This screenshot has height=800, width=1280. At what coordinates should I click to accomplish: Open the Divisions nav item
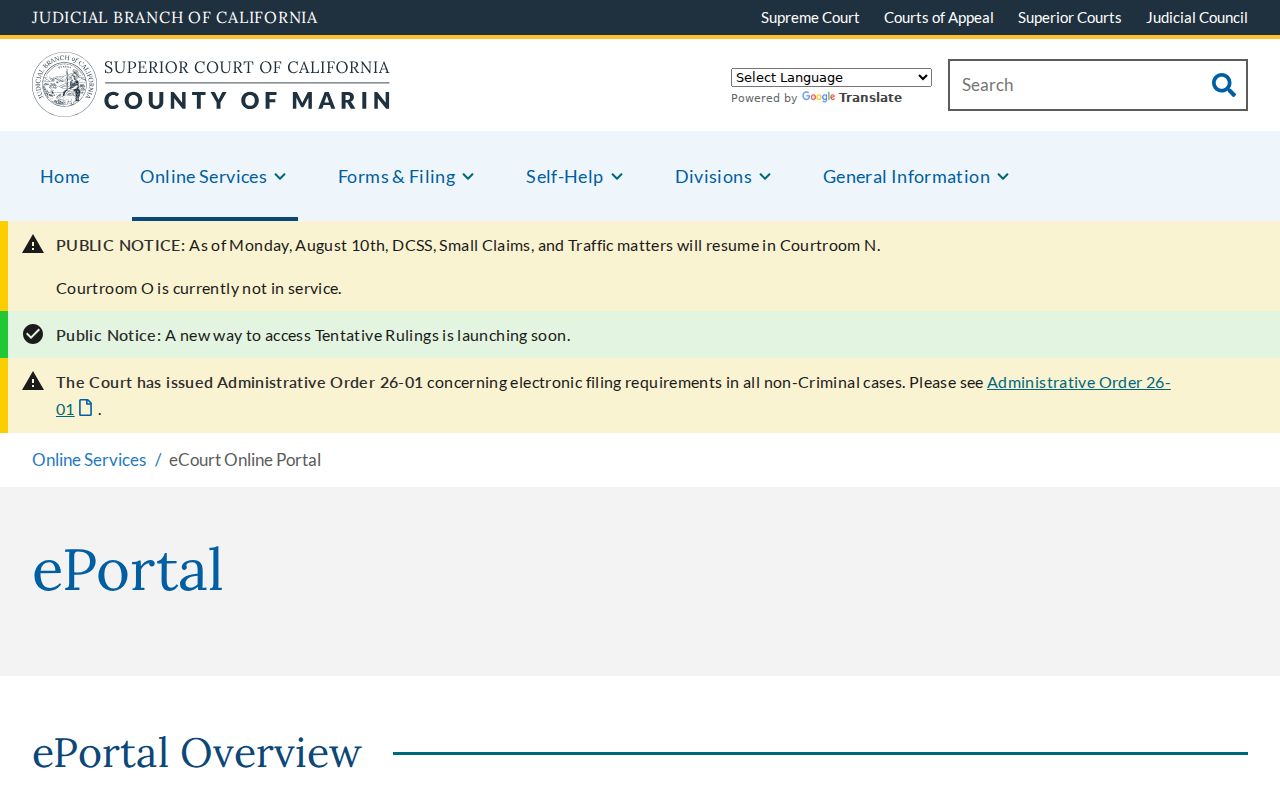713,176
